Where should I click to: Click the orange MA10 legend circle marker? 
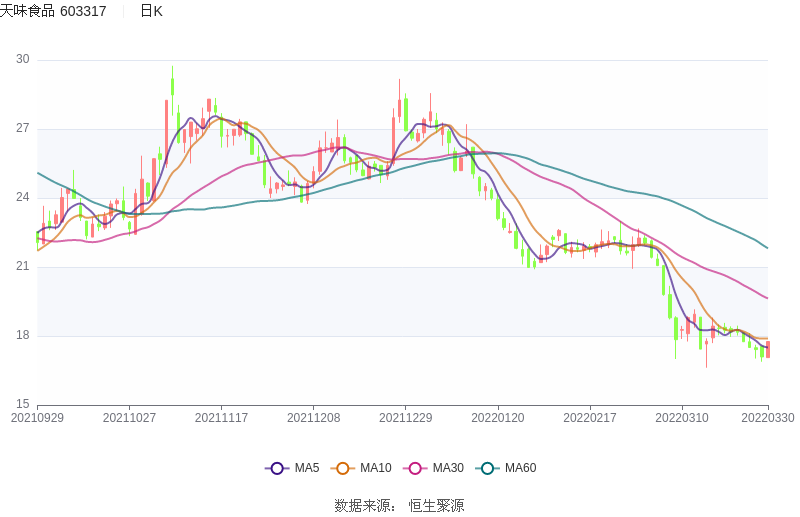coord(343,468)
